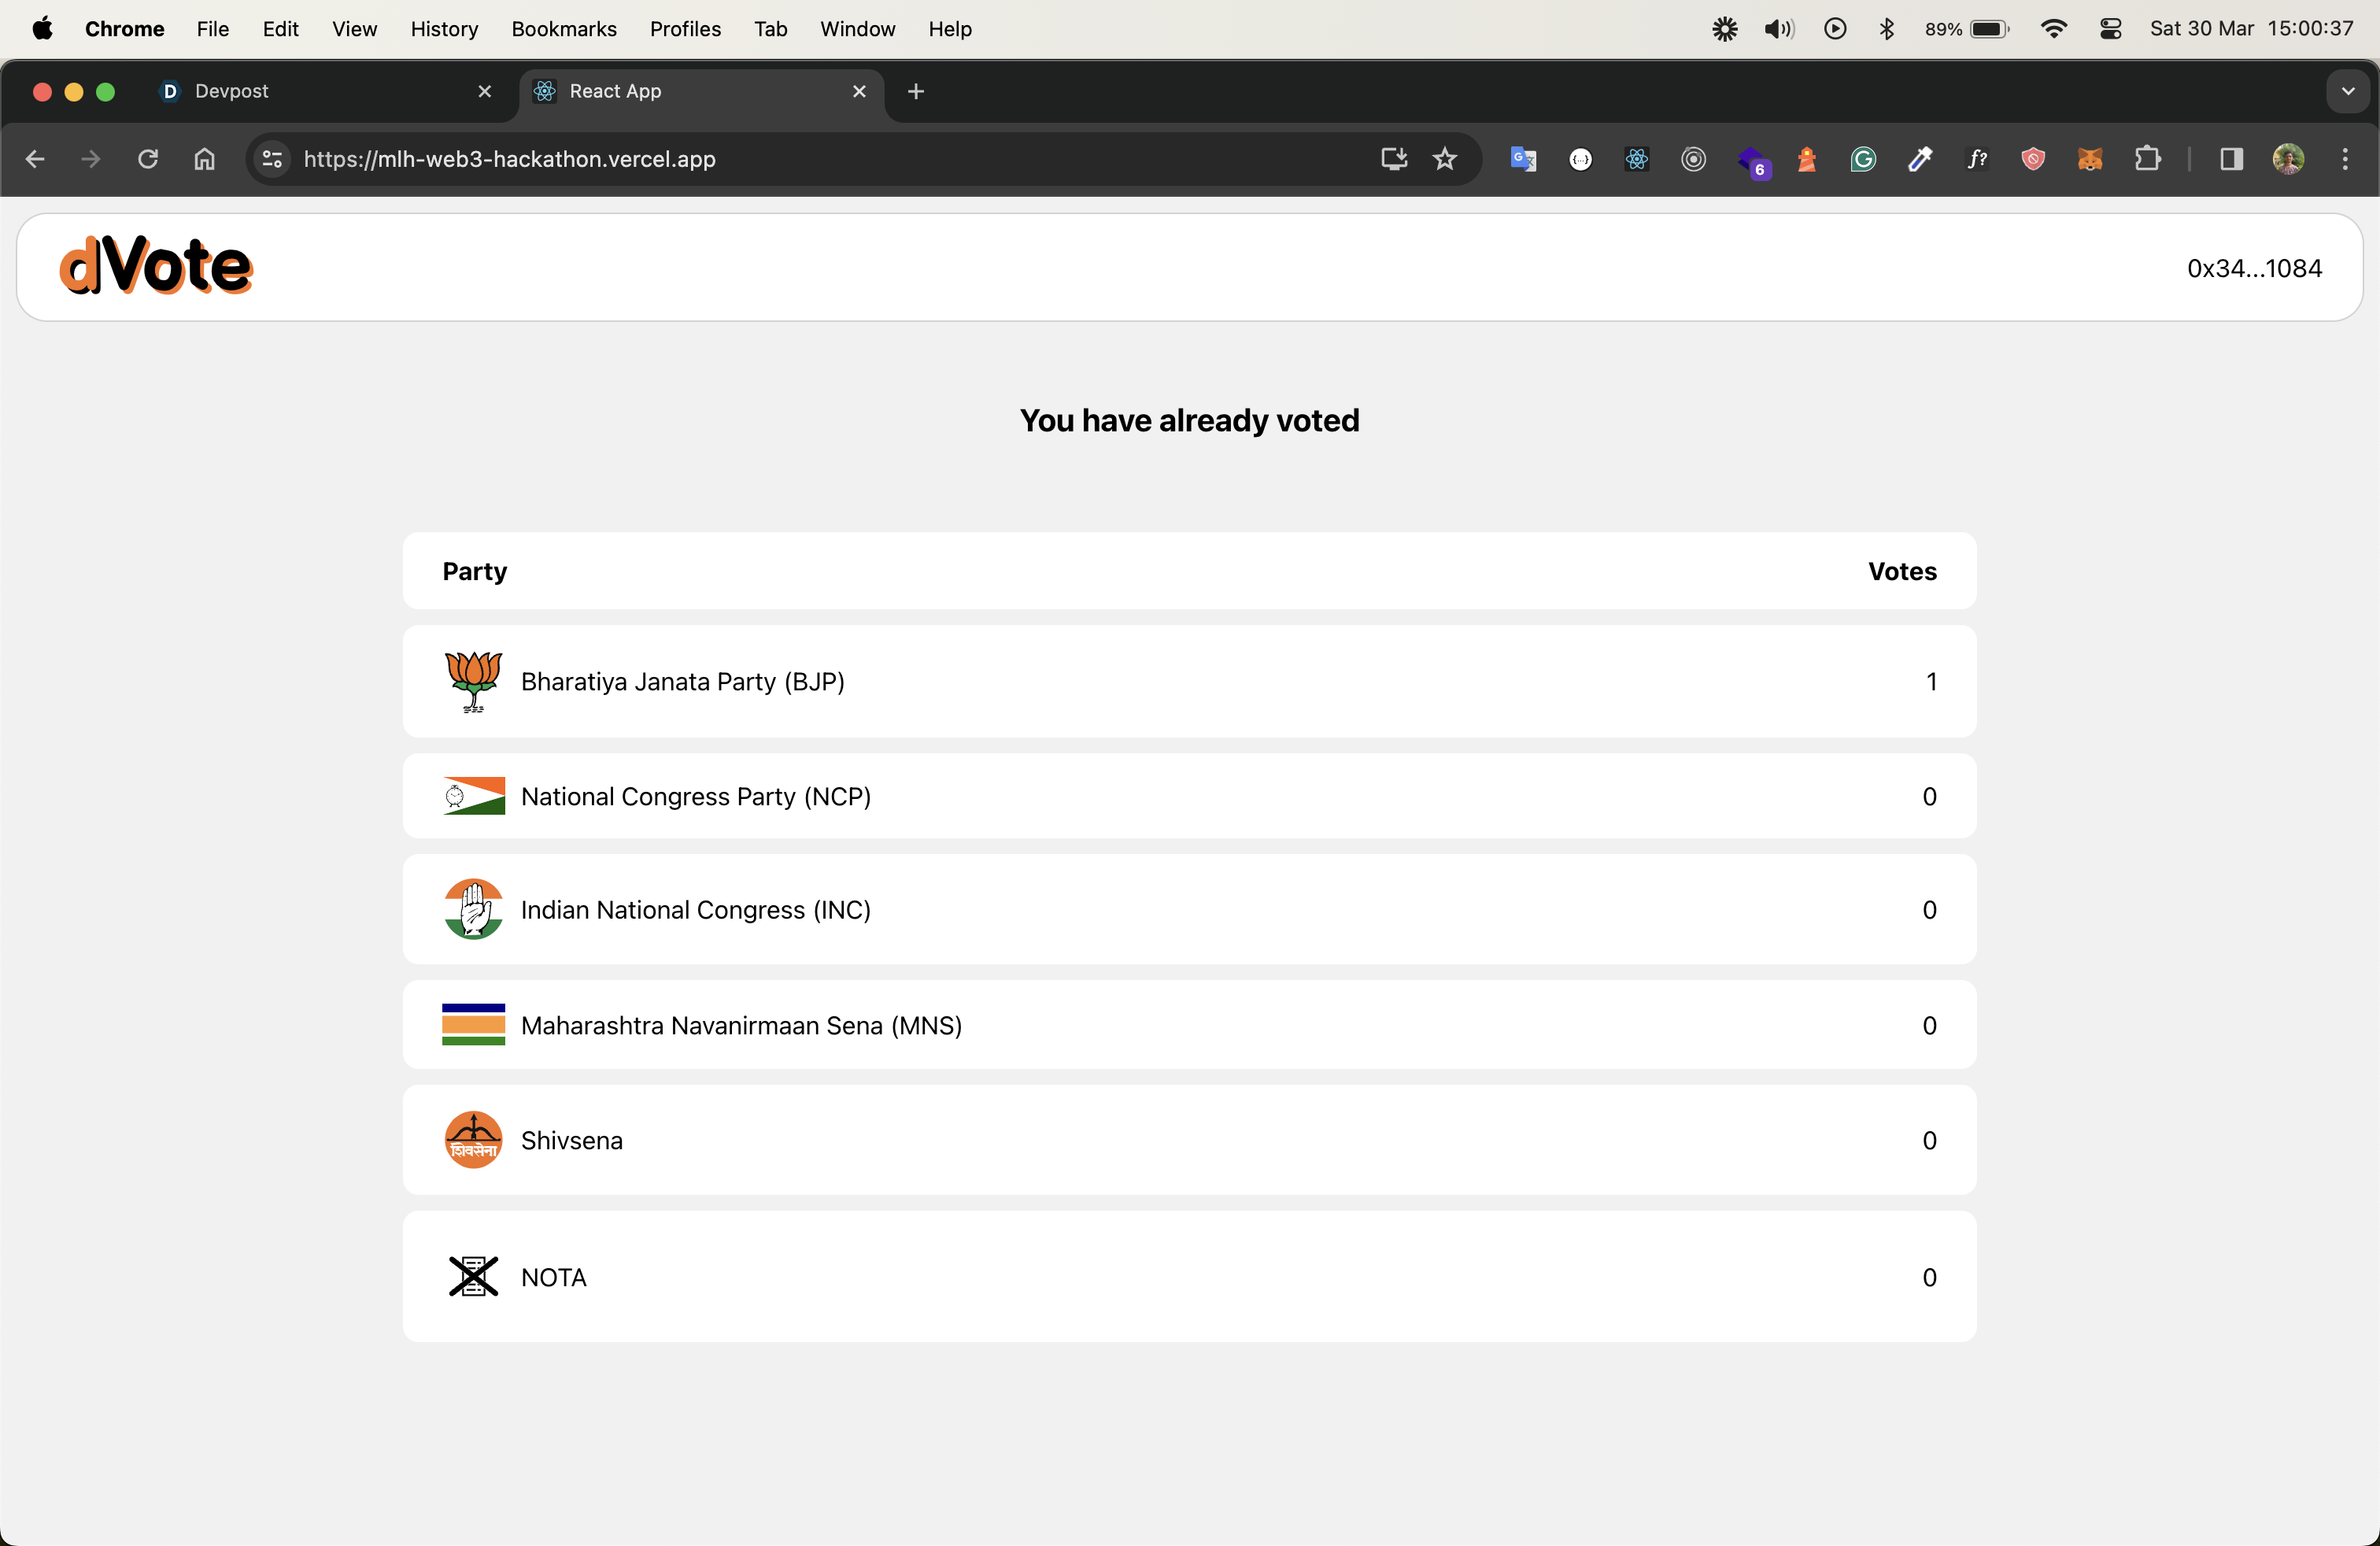2380x1546 pixels.
Task: Click the wallet address 0x34...1084
Action: coord(2254,268)
